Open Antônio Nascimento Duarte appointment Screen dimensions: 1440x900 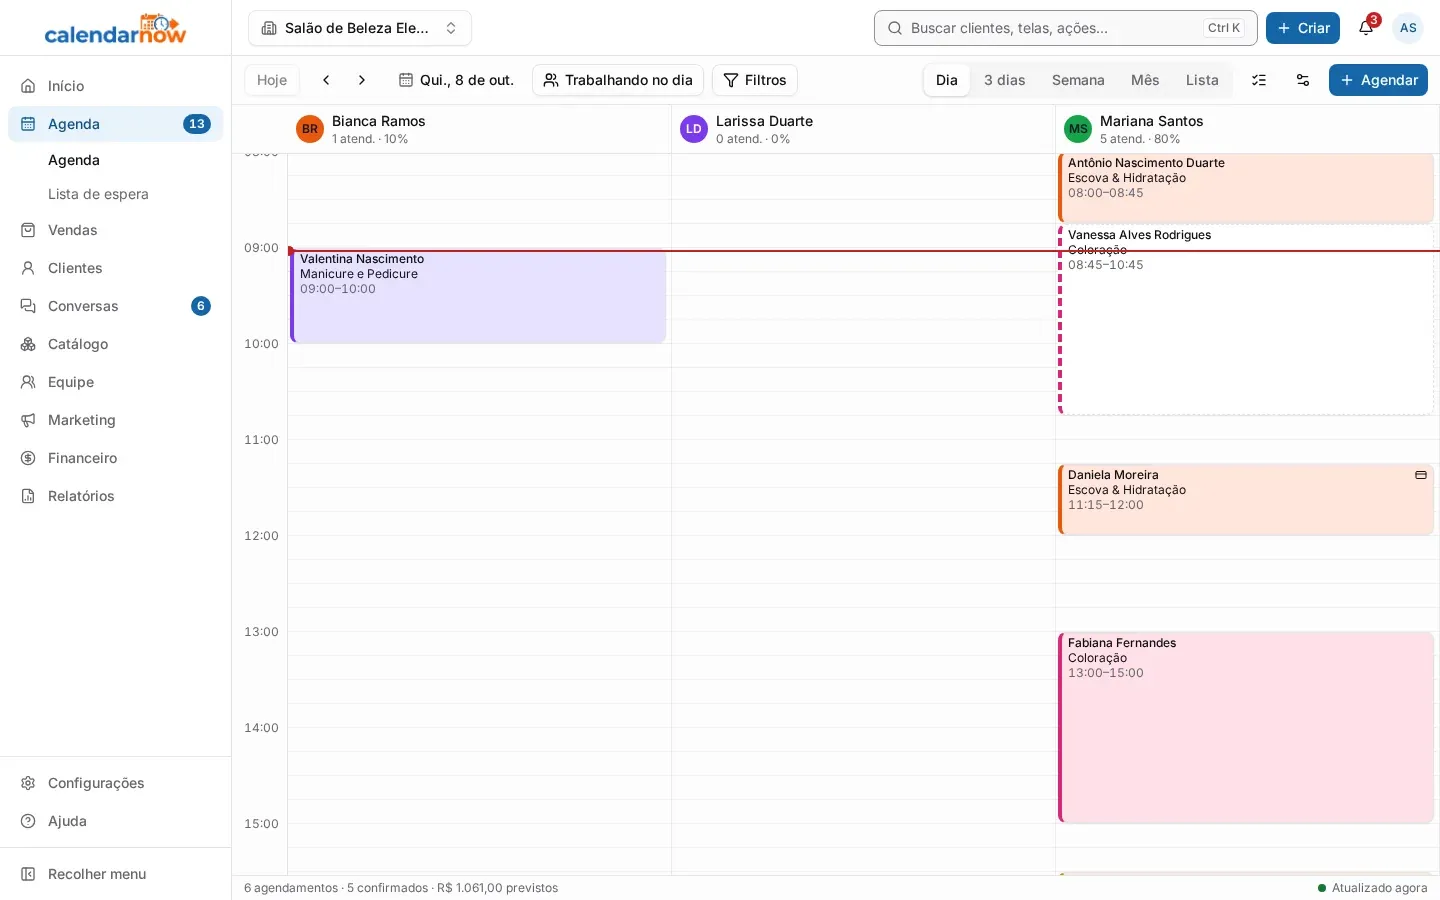point(1246,188)
